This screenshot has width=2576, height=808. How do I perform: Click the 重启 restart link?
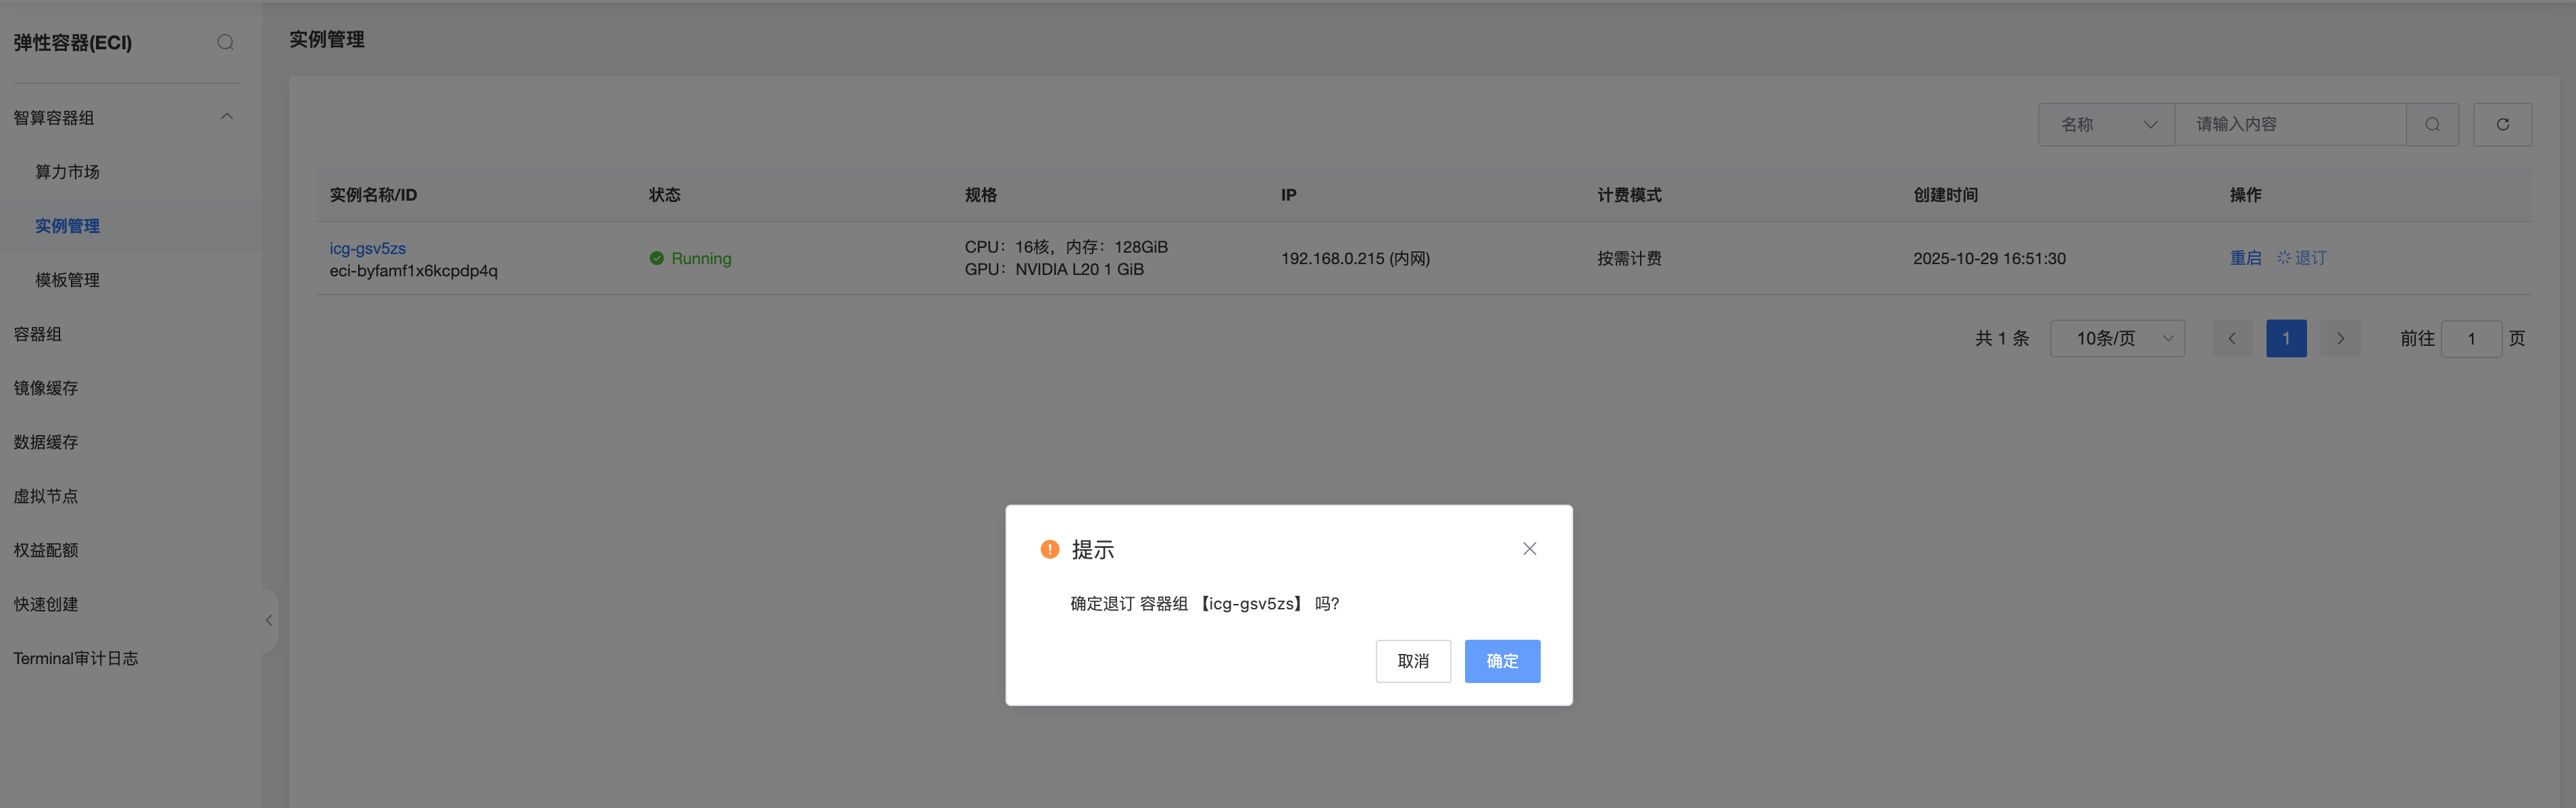[x=2245, y=258]
